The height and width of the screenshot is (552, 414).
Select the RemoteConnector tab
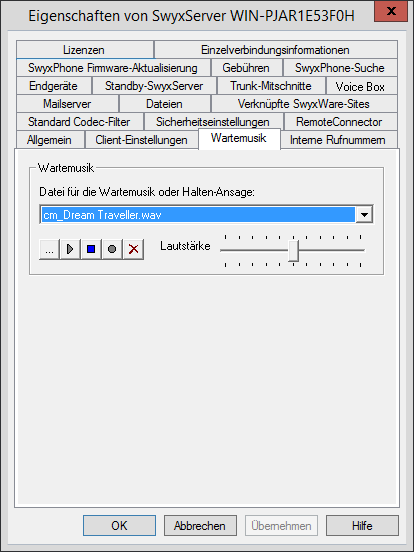click(x=339, y=122)
